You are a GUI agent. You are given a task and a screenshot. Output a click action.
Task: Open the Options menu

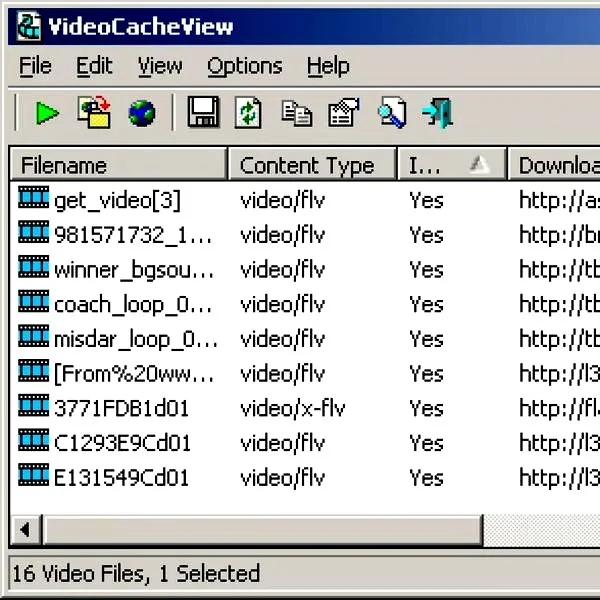245,66
